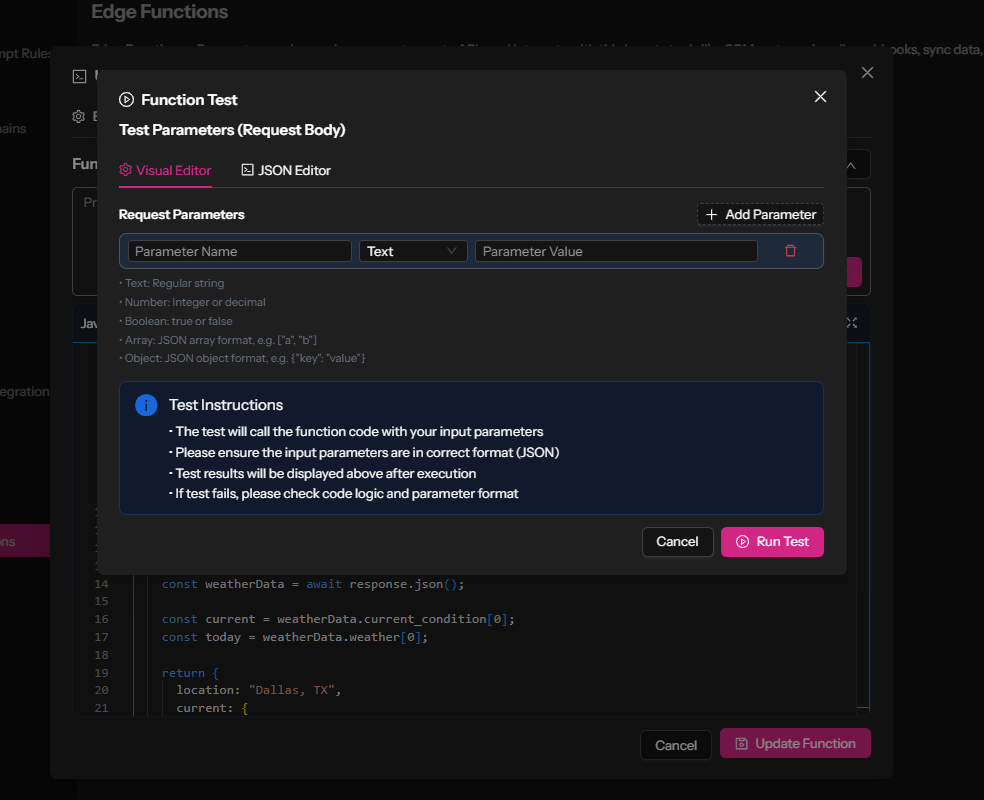
Task: Click the play icon inside Run Test button
Action: pos(742,541)
